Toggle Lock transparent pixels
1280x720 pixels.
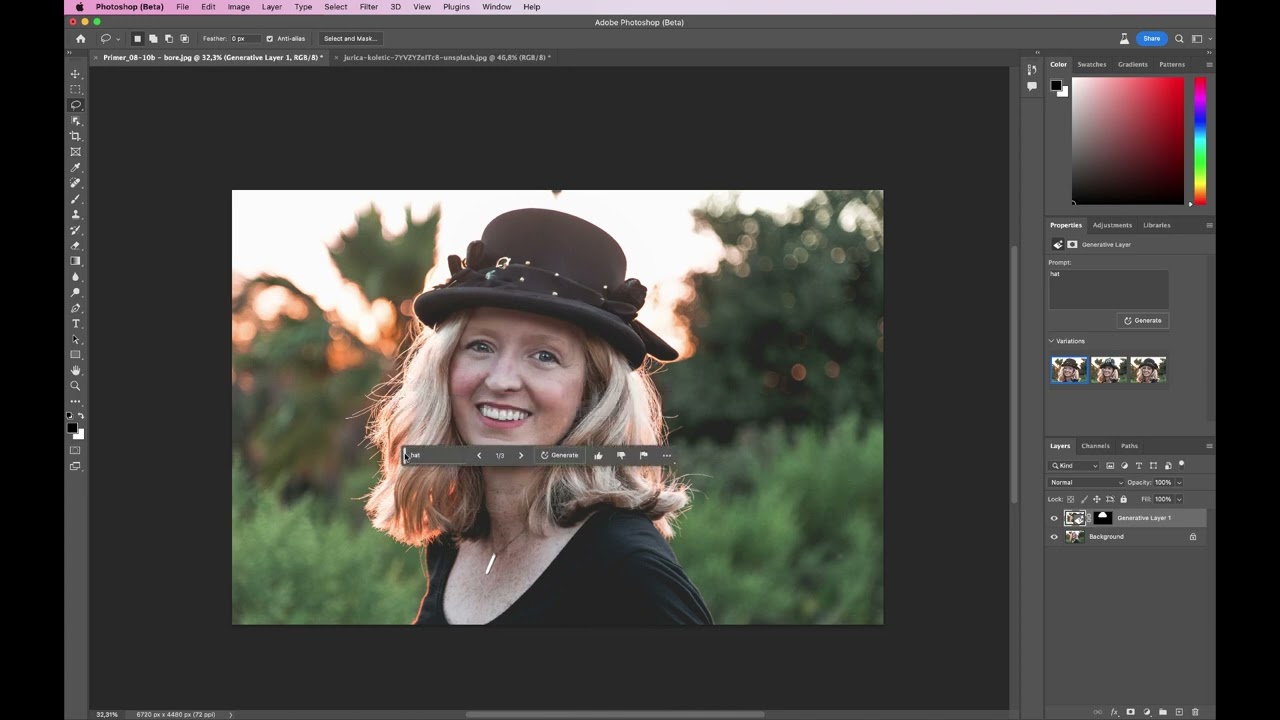click(1071, 499)
